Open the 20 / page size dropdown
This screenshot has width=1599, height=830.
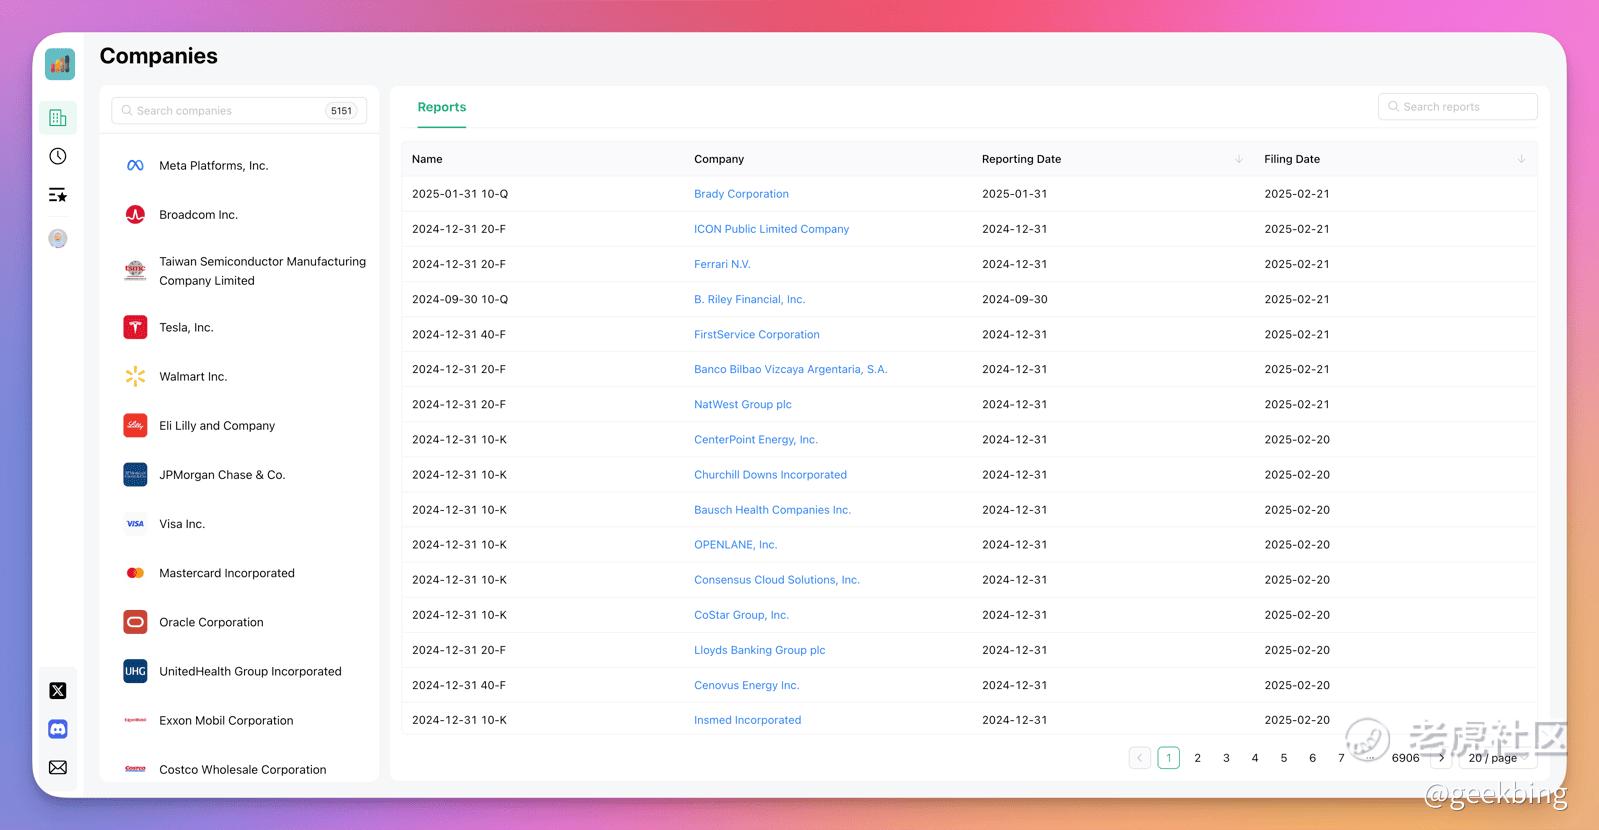coord(1497,758)
